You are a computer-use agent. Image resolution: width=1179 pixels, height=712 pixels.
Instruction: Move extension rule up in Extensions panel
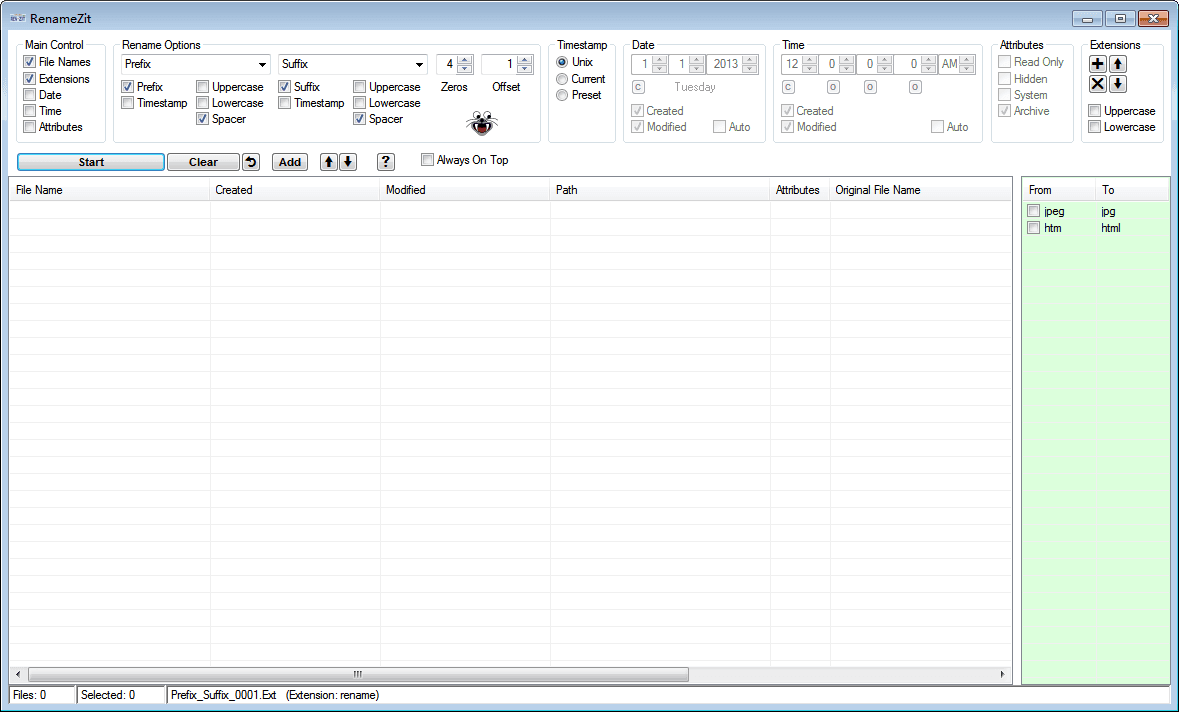point(1118,64)
